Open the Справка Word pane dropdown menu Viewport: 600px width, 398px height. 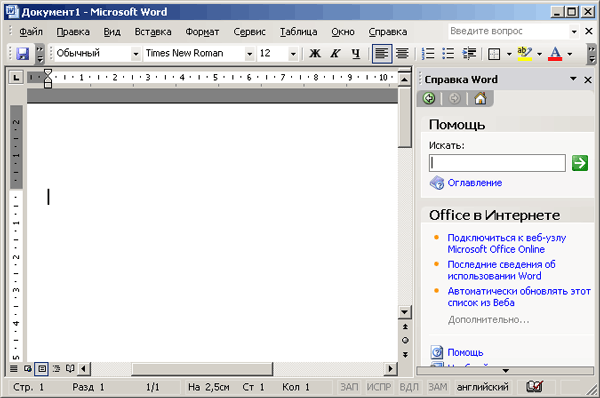pos(573,79)
